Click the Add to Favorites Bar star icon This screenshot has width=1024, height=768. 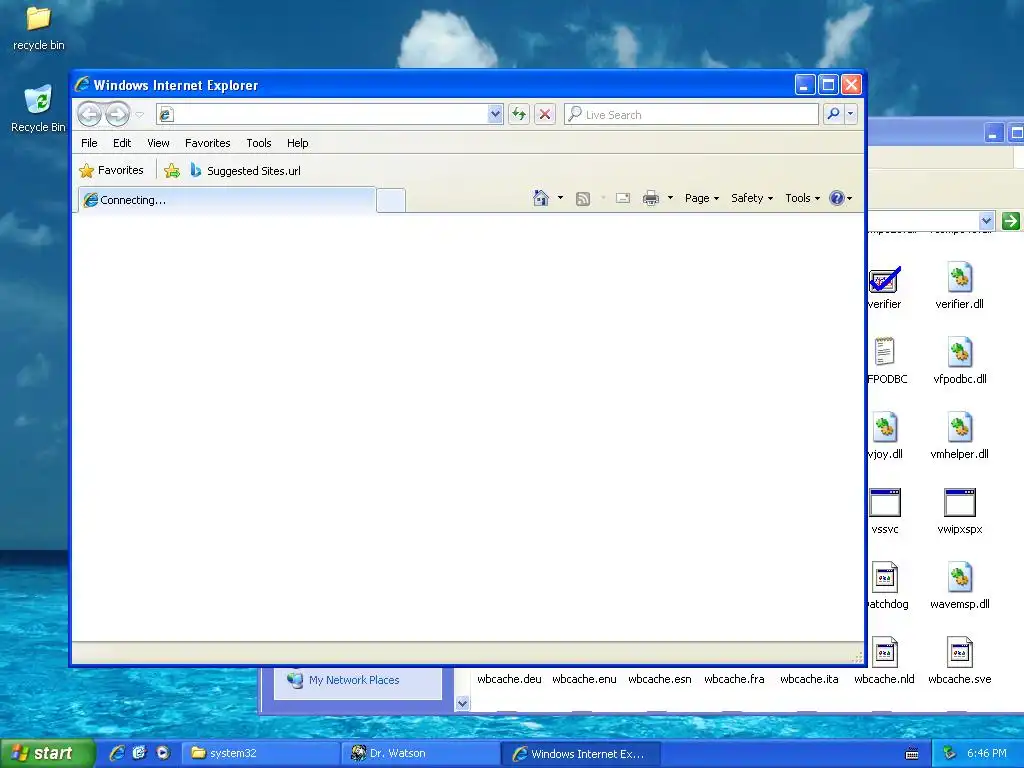point(172,170)
